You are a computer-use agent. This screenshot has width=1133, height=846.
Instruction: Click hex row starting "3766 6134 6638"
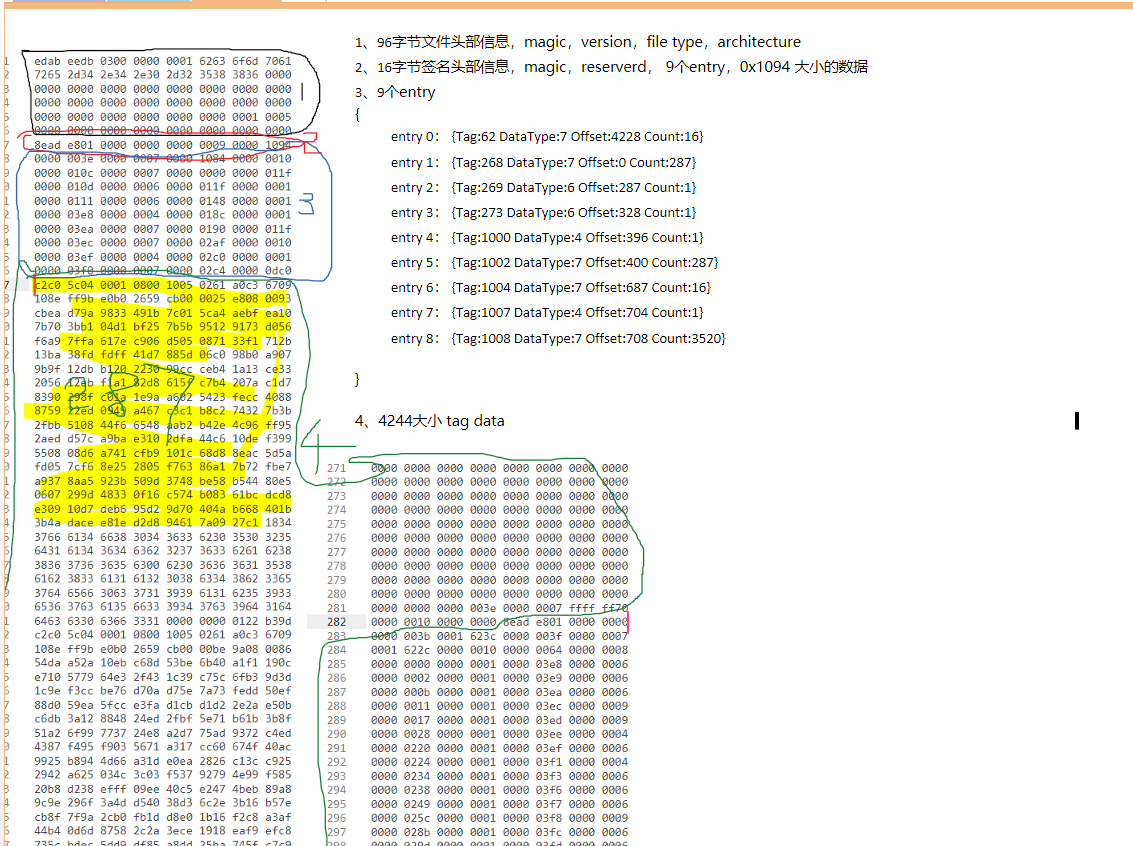[163, 538]
